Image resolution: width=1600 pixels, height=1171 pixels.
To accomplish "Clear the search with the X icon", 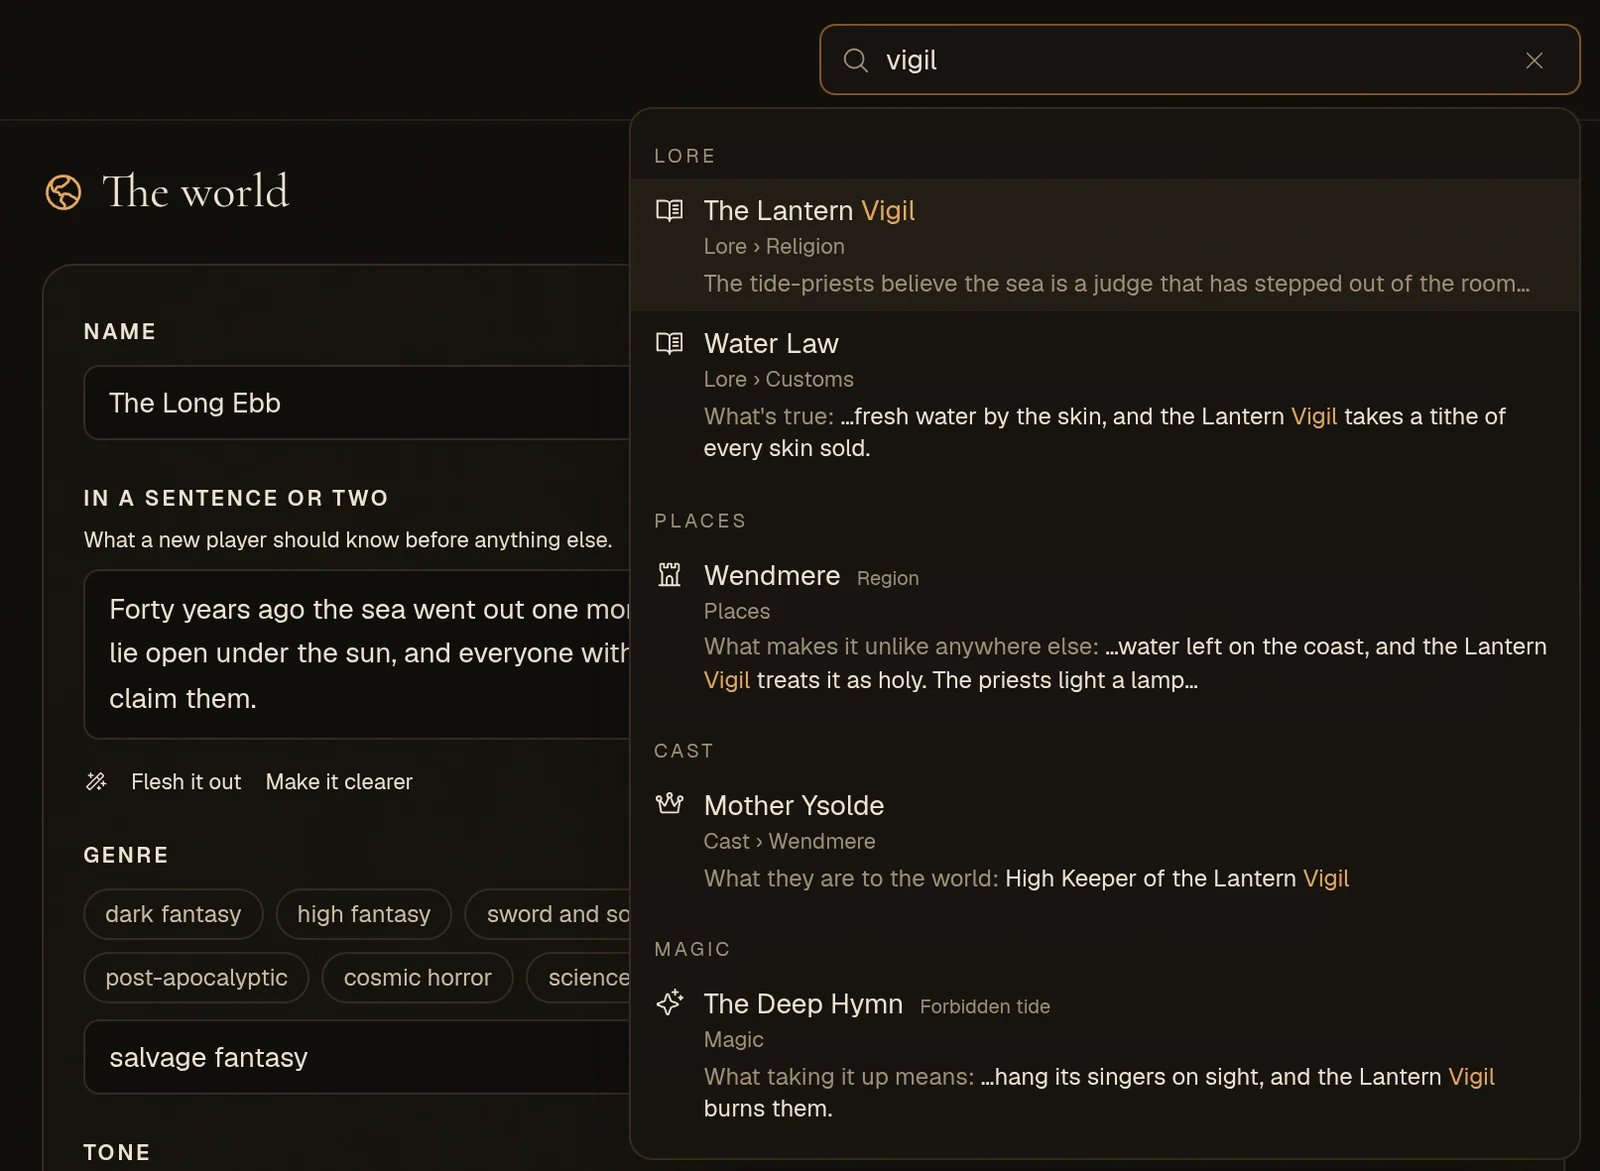I will click(x=1534, y=60).
